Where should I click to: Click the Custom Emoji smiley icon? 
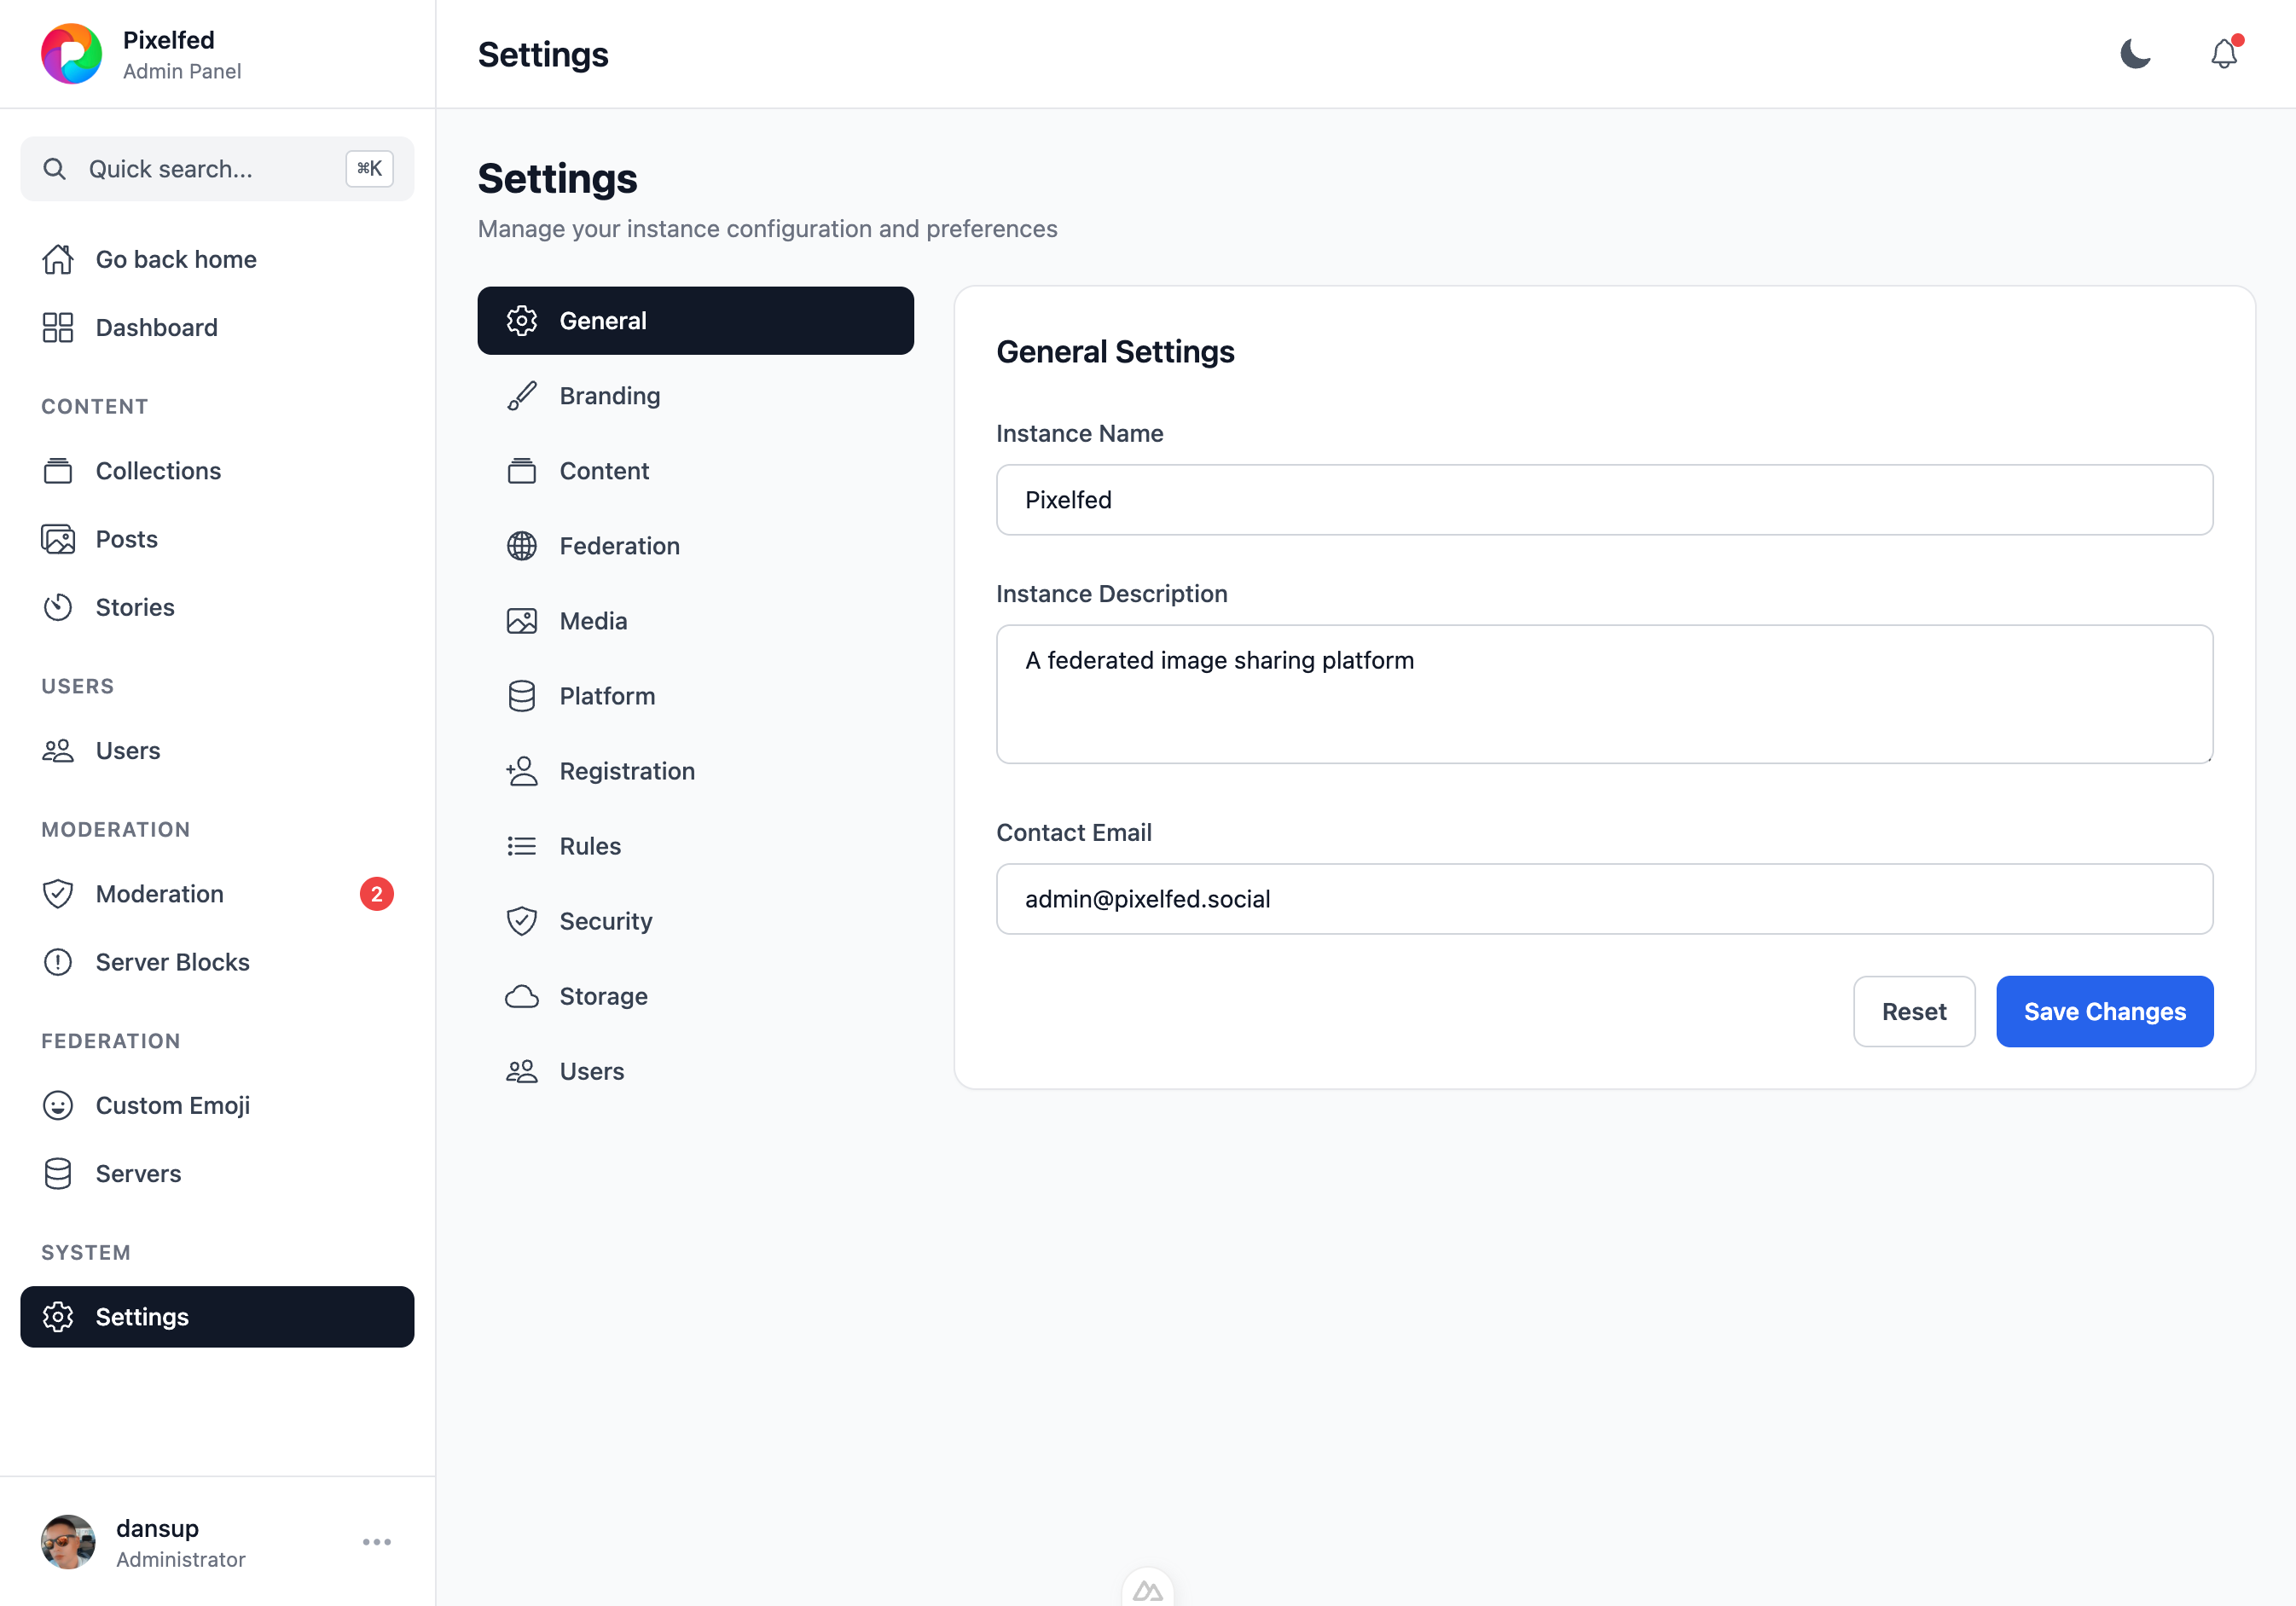pyautogui.click(x=58, y=1105)
